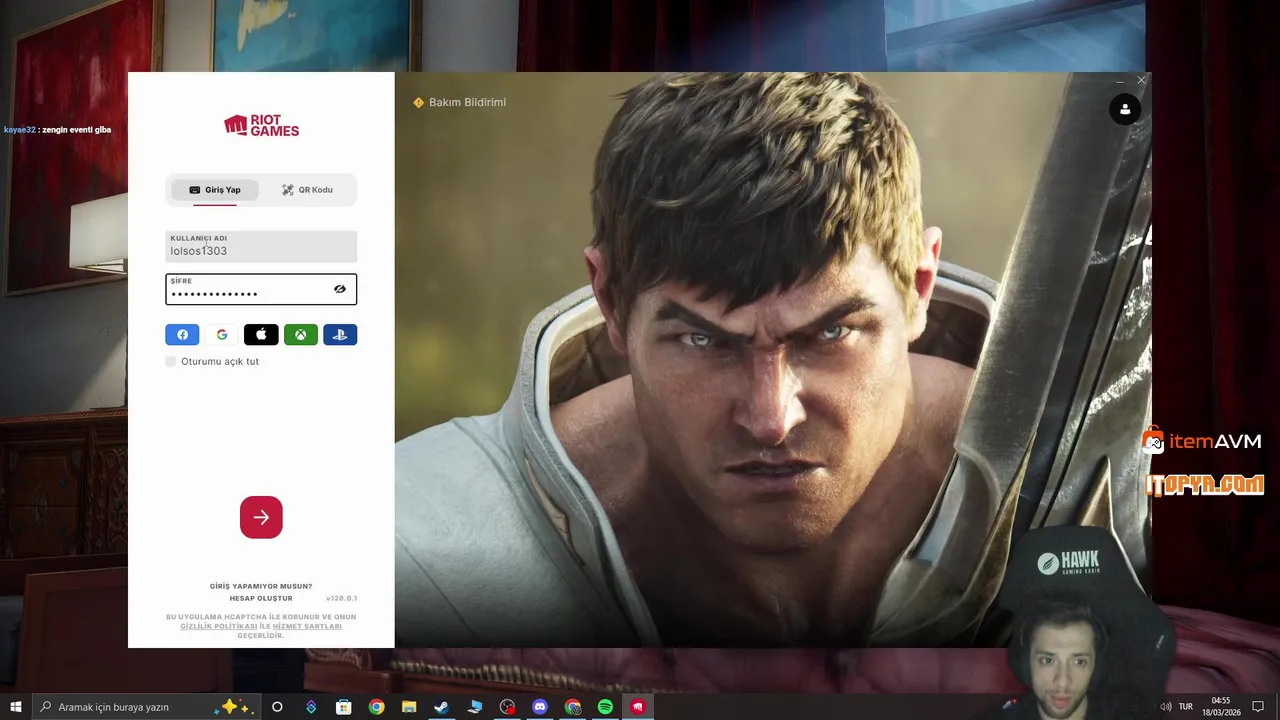Image resolution: width=1280 pixels, height=720 pixels.
Task: Open Google Chrome from taskbar
Action: coord(376,707)
